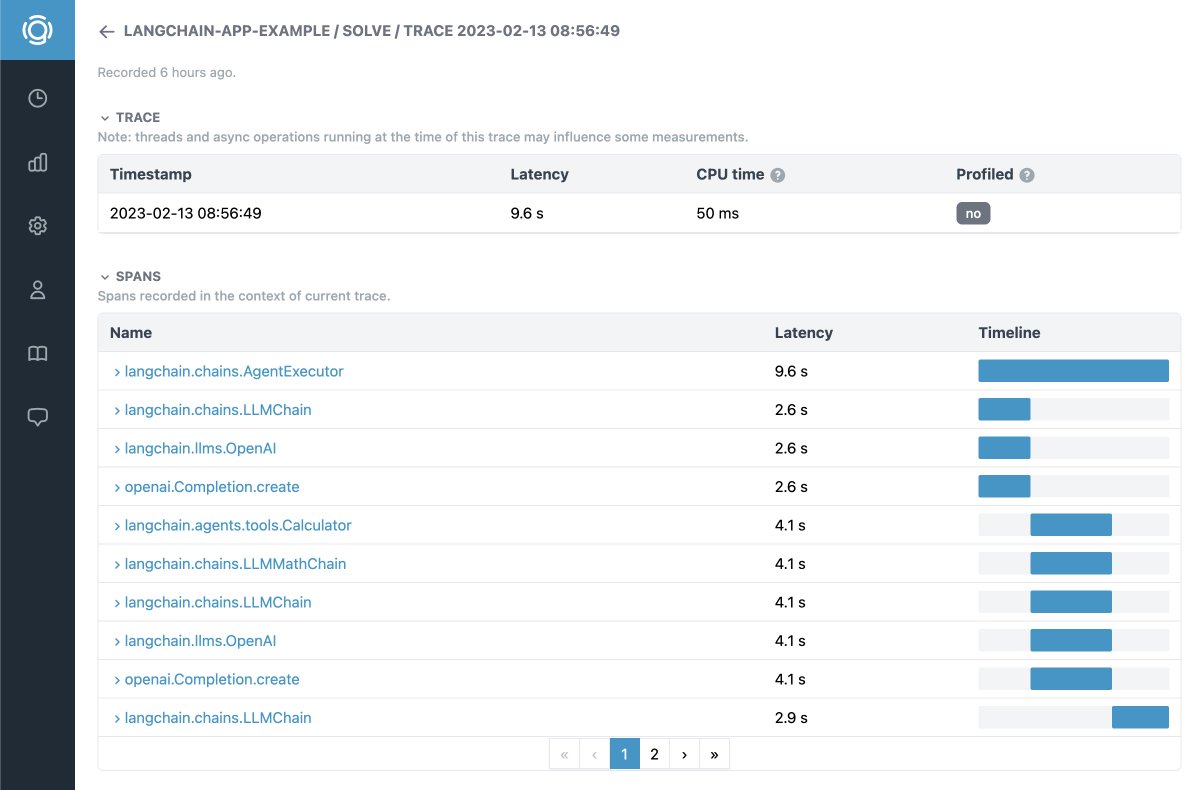Show help for CPU time column
The width and height of the screenshot is (1200, 790).
pos(778,175)
